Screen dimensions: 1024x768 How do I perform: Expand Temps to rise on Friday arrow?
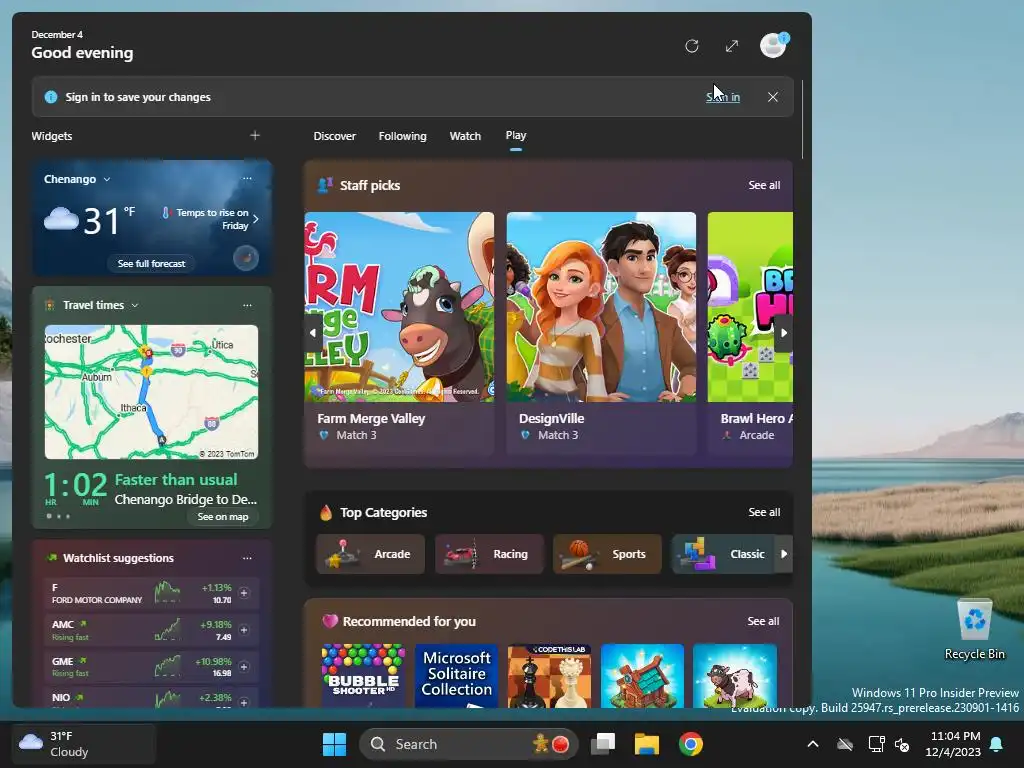point(255,219)
